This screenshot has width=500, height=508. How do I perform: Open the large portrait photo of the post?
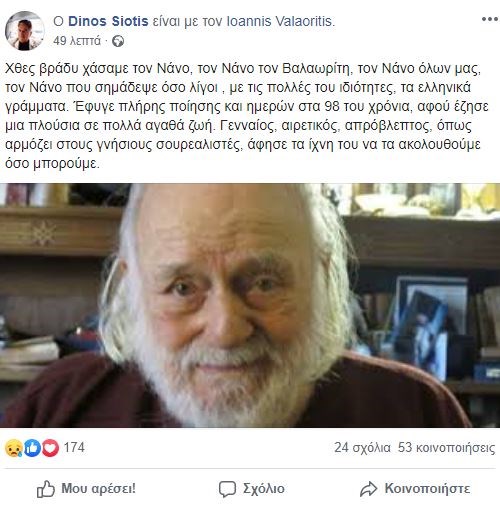250,305
